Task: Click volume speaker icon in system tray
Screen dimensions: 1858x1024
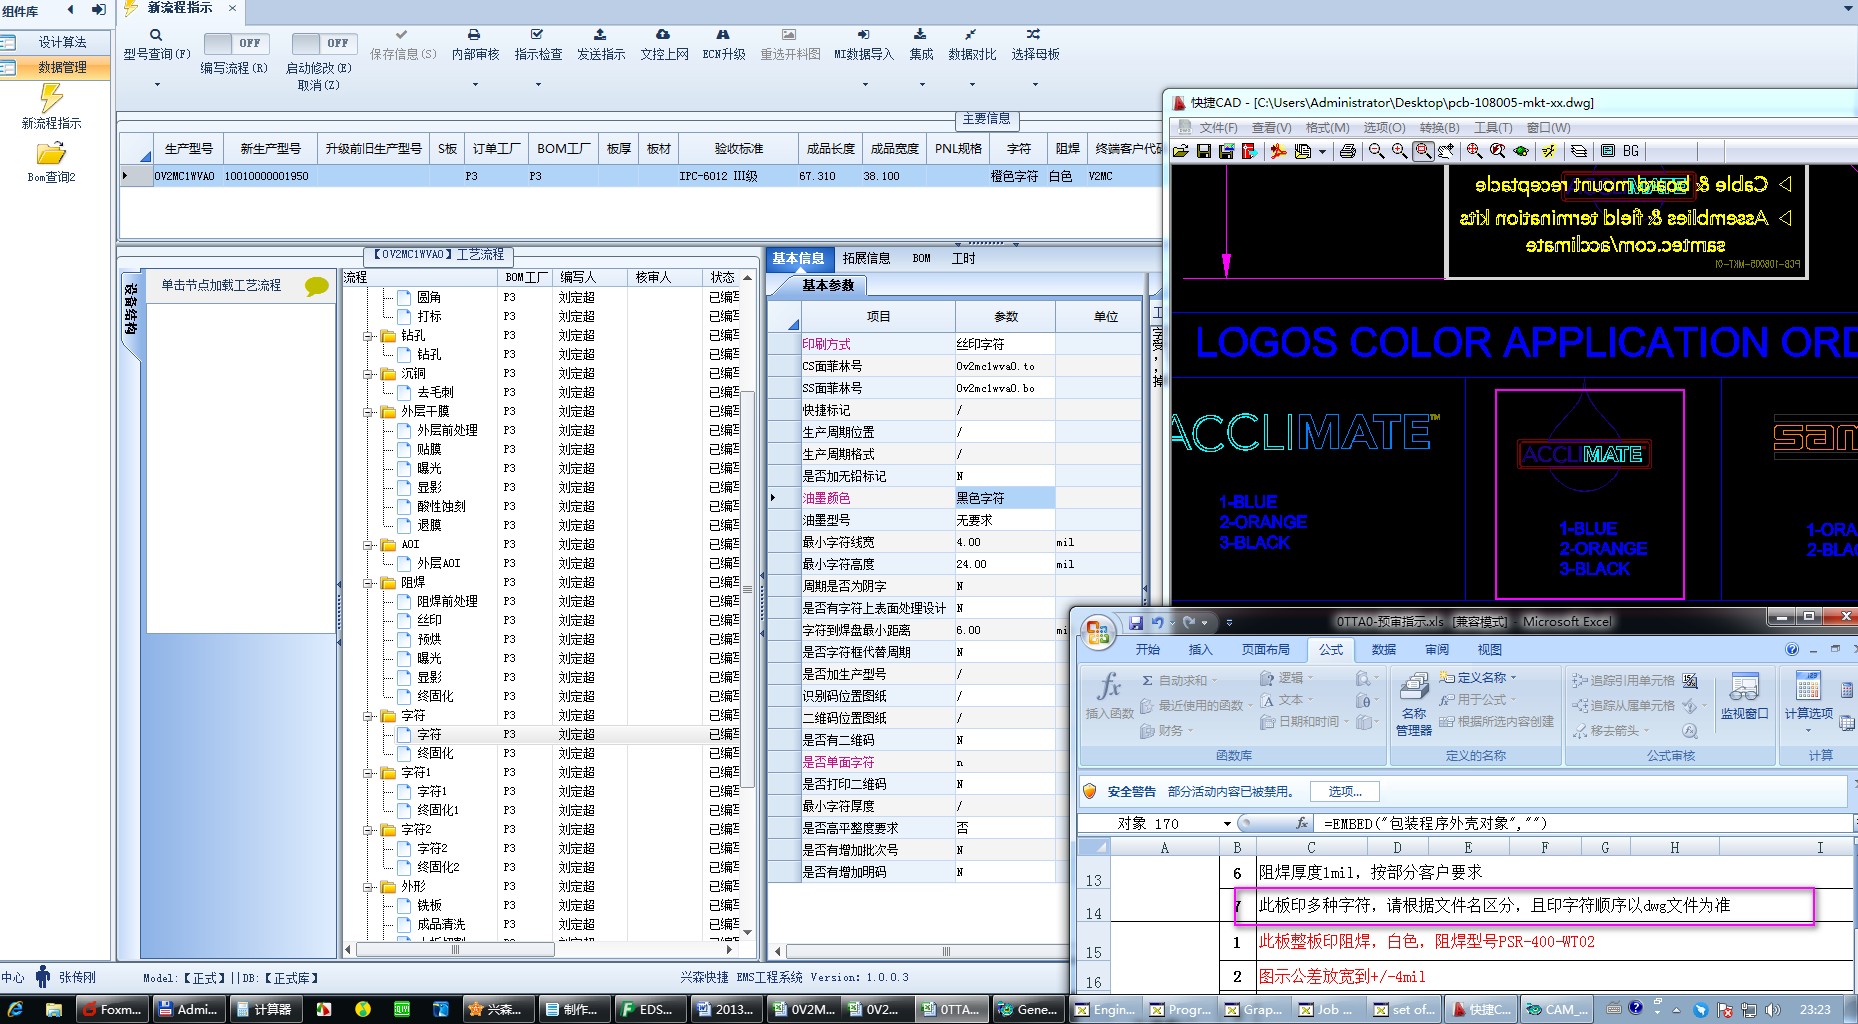Action: (1772, 1009)
